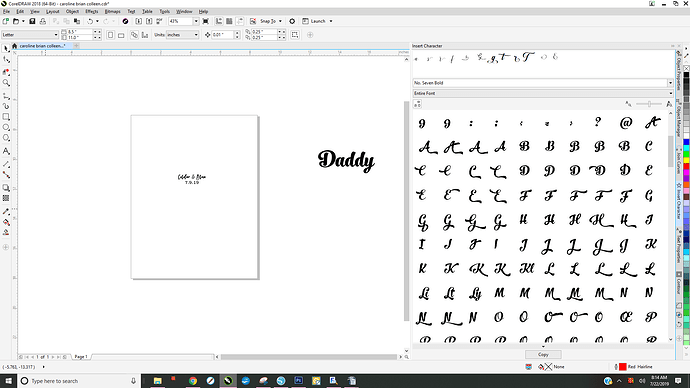
Task: Expand the Undo history dropdown arrow
Action: [97, 21]
